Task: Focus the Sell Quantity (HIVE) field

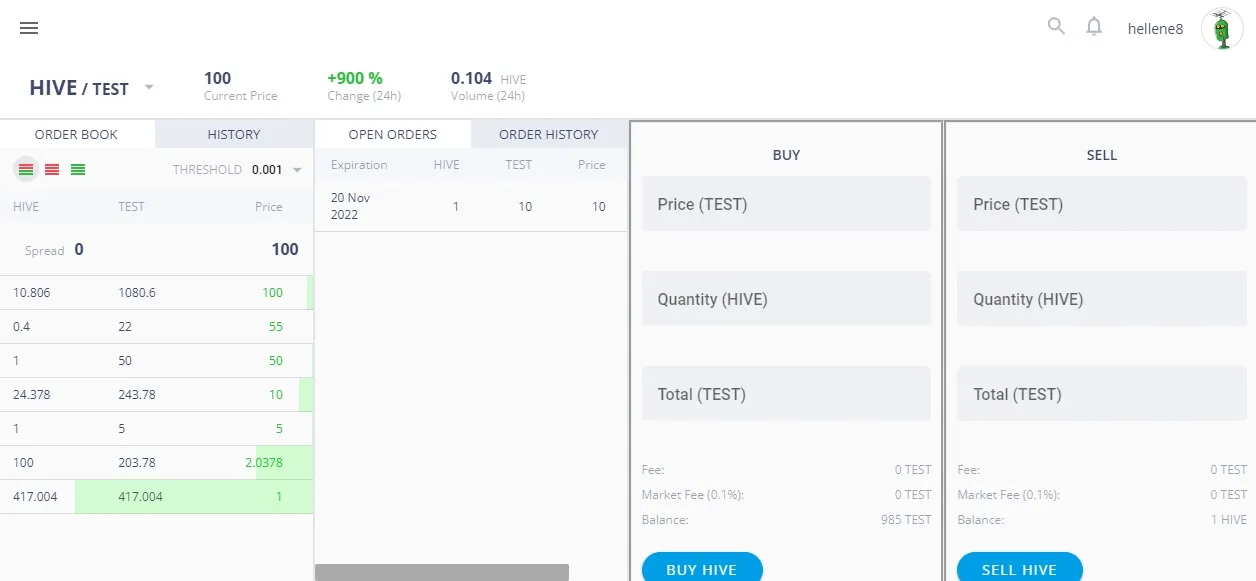Action: 1102,299
